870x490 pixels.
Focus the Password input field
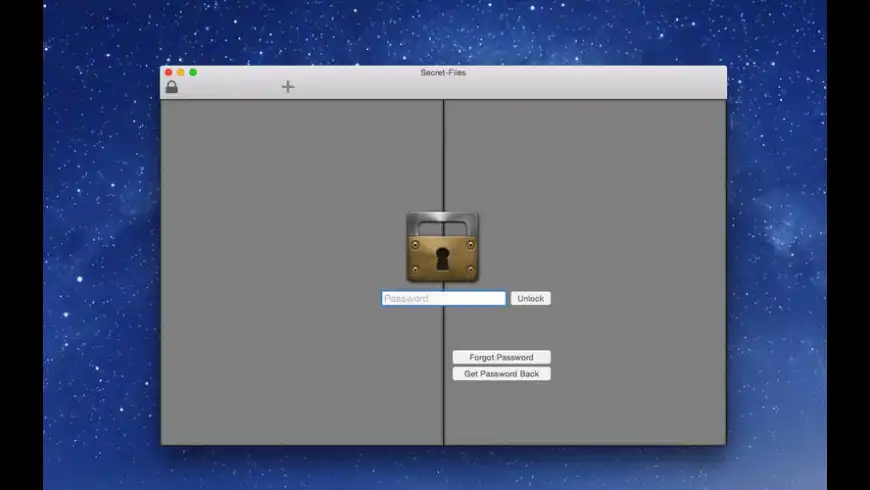tap(443, 298)
